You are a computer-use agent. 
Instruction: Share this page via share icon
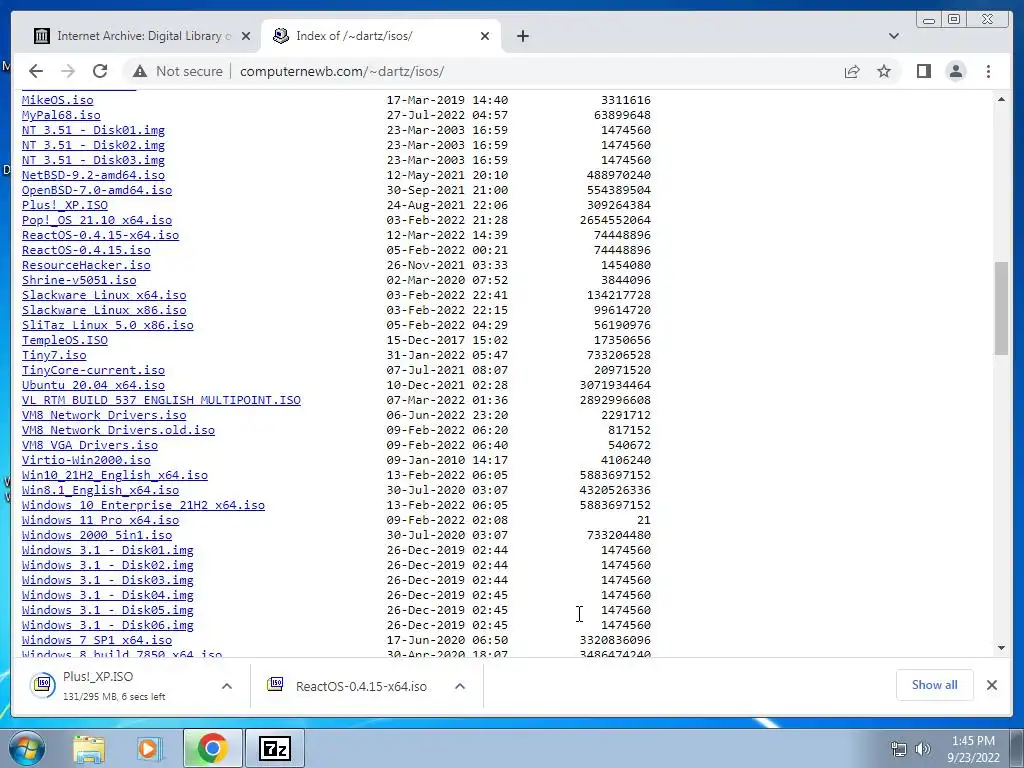[852, 71]
